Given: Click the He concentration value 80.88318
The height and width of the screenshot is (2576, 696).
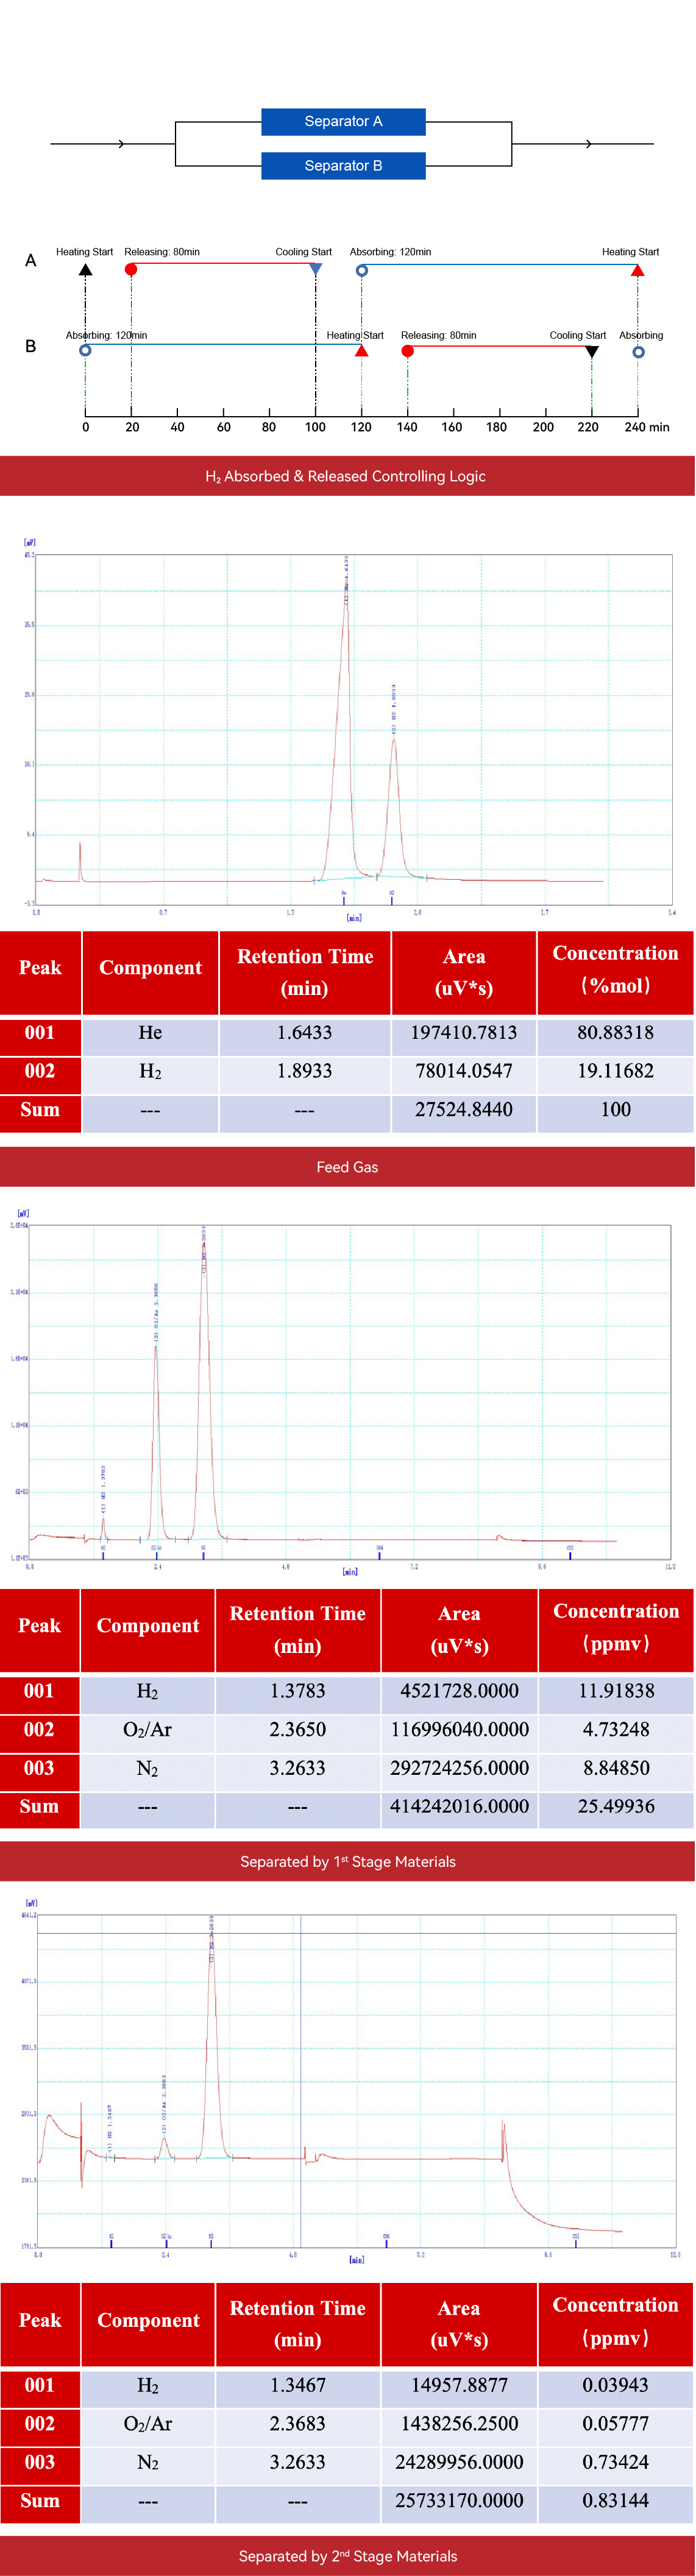Looking at the screenshot, I should [x=615, y=1033].
